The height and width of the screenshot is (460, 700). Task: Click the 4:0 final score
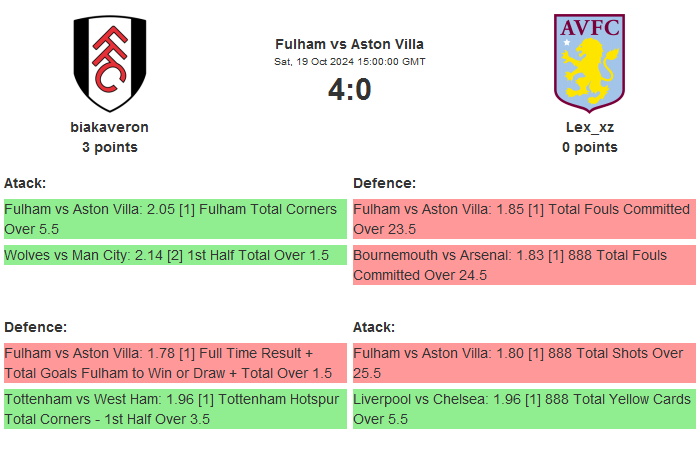point(349,90)
